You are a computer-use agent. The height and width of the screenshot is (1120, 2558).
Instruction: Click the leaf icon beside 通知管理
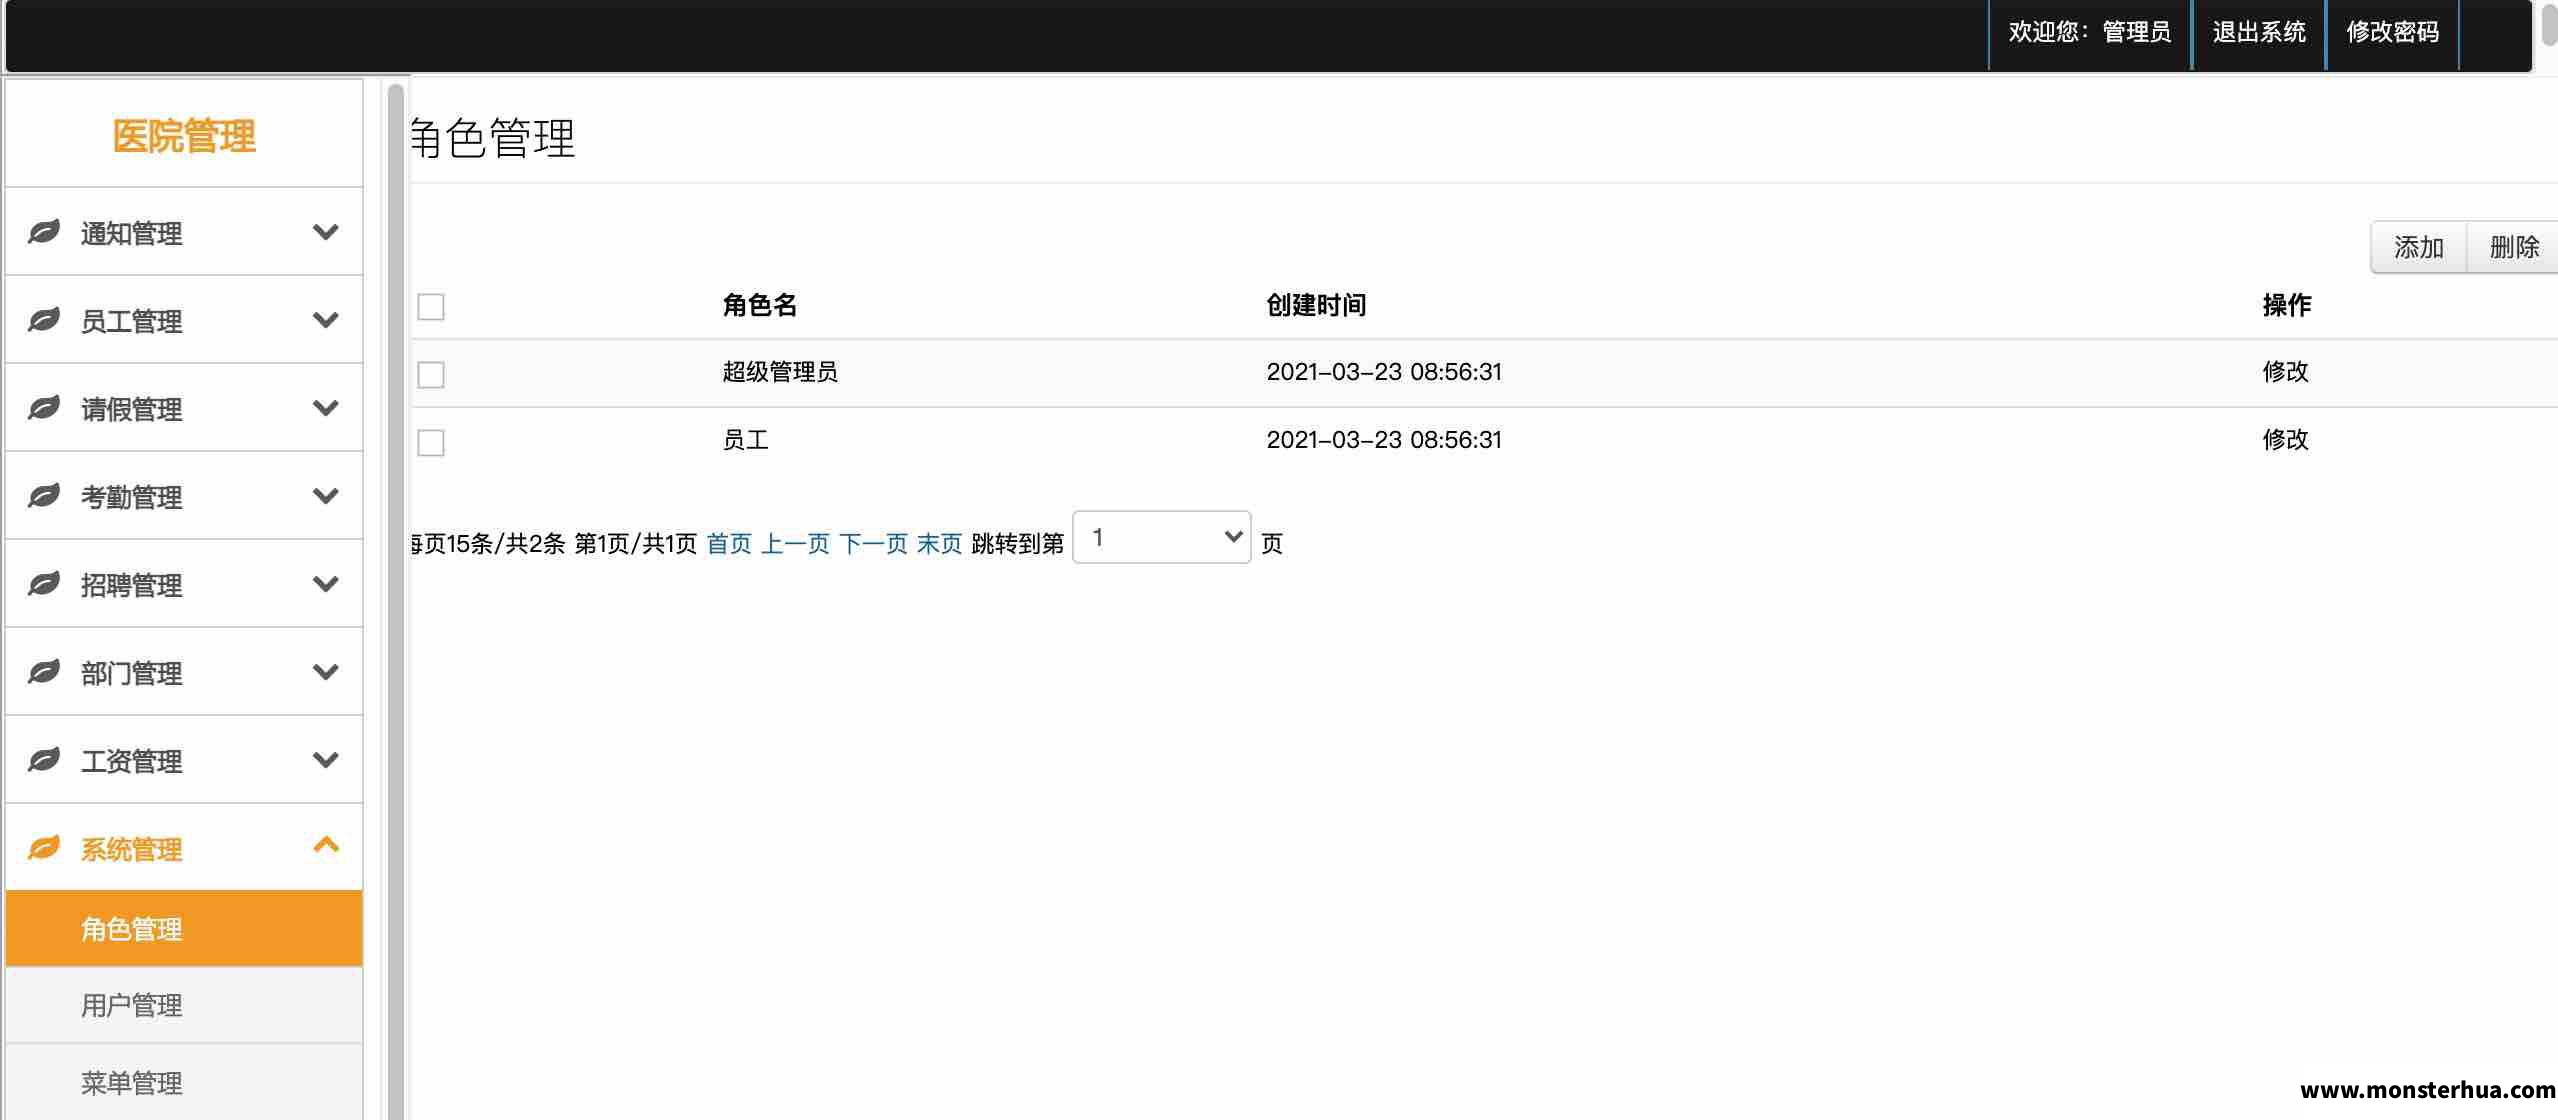click(44, 232)
